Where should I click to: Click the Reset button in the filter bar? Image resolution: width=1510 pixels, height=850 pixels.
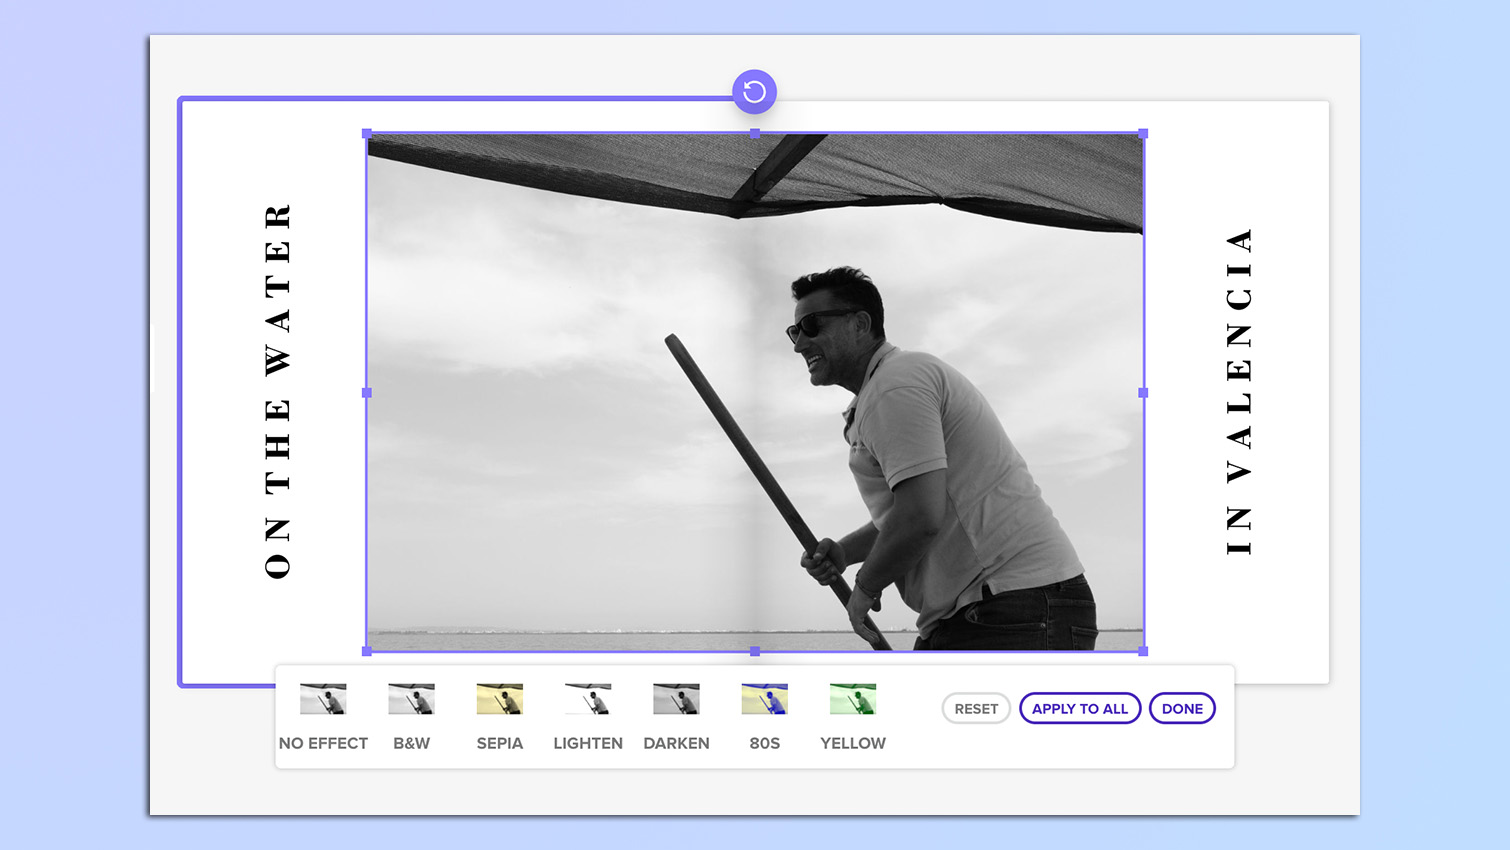[976, 708]
